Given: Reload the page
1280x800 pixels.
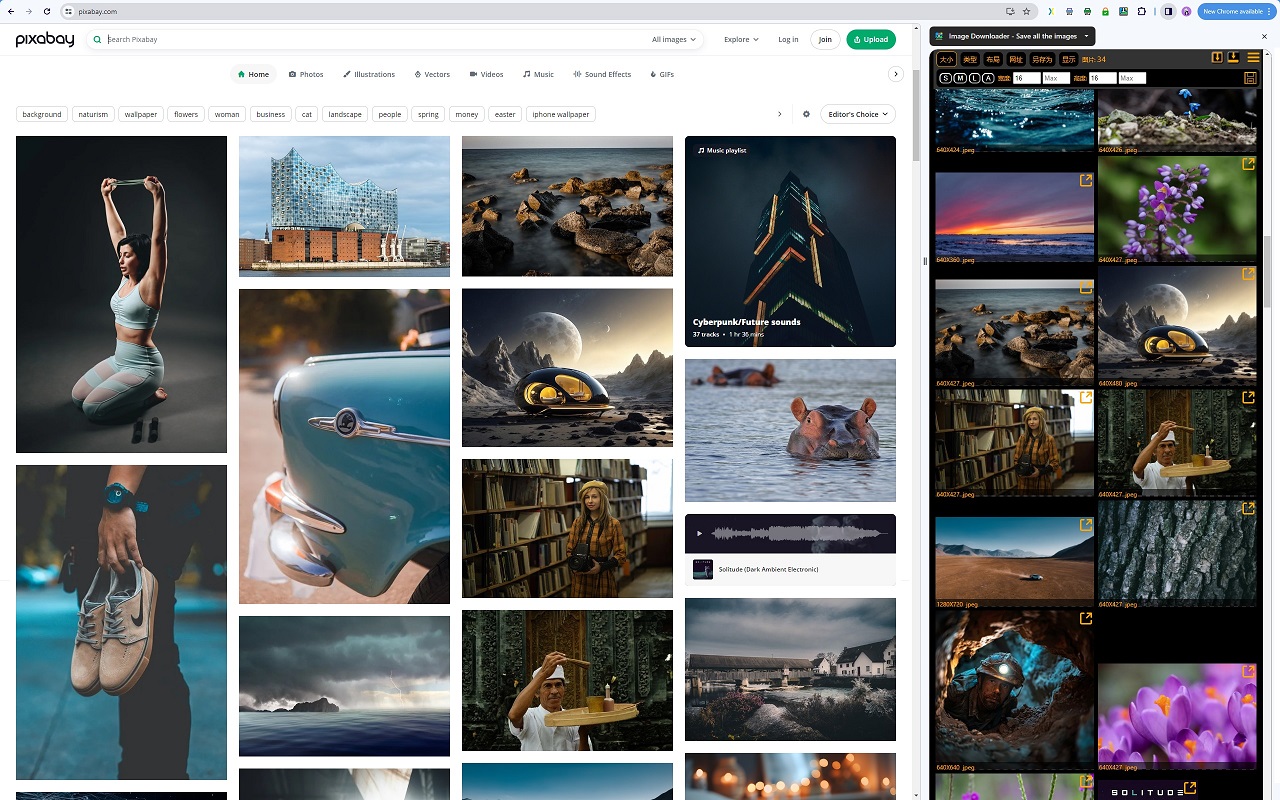Looking at the screenshot, I should [46, 11].
